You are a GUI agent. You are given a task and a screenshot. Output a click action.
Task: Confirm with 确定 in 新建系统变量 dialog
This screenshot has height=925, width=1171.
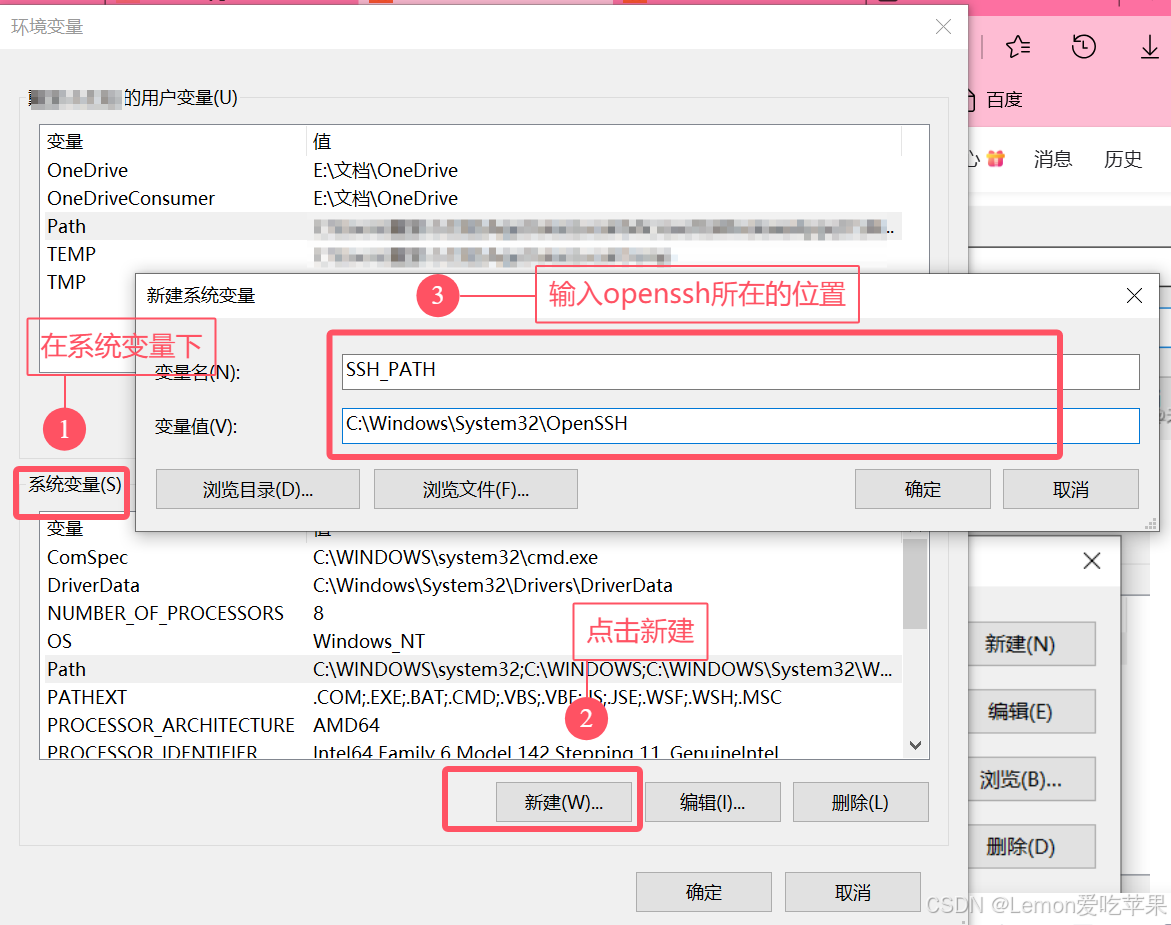pos(922,489)
